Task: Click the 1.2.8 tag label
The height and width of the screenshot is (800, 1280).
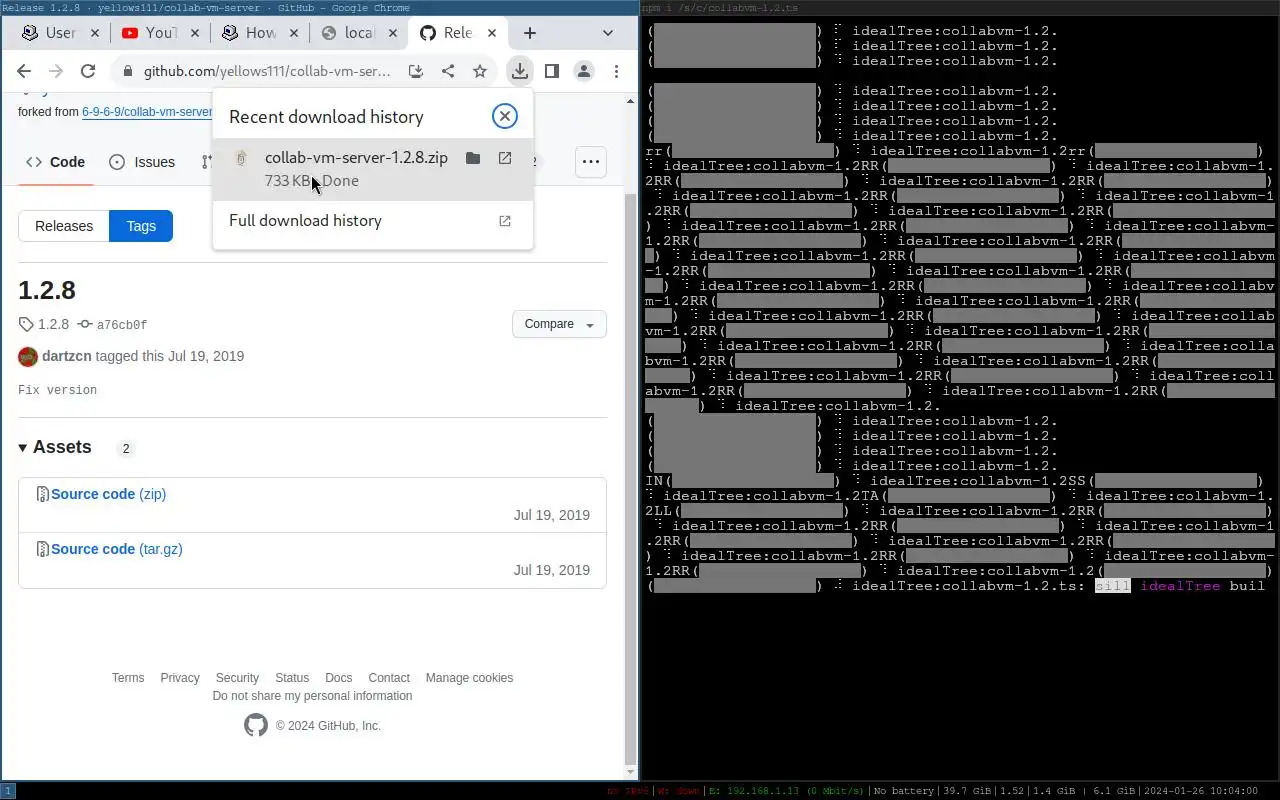Action: pos(44,325)
